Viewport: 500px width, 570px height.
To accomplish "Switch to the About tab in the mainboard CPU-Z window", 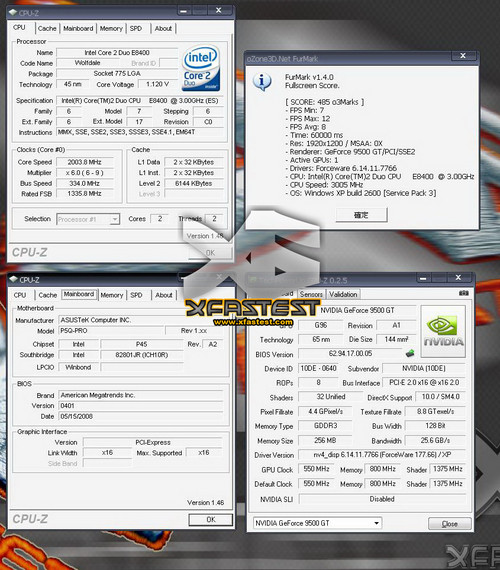I will tap(164, 295).
